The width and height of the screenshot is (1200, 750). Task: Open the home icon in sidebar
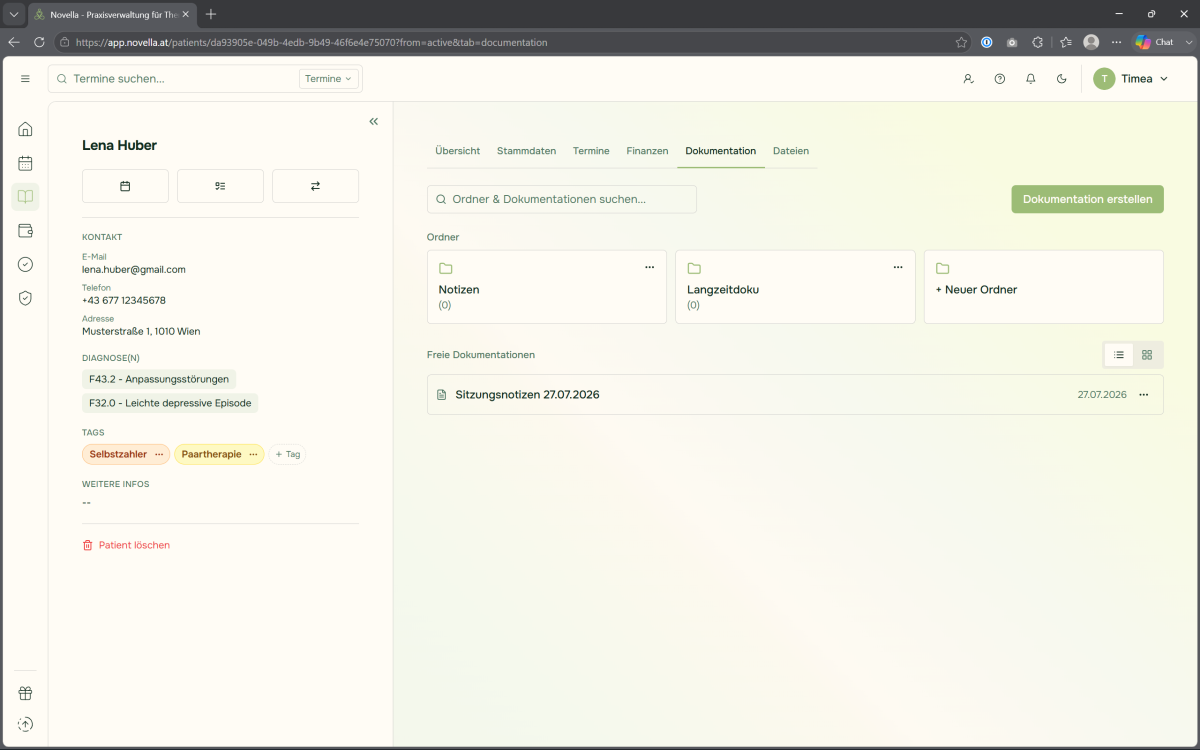pos(26,129)
